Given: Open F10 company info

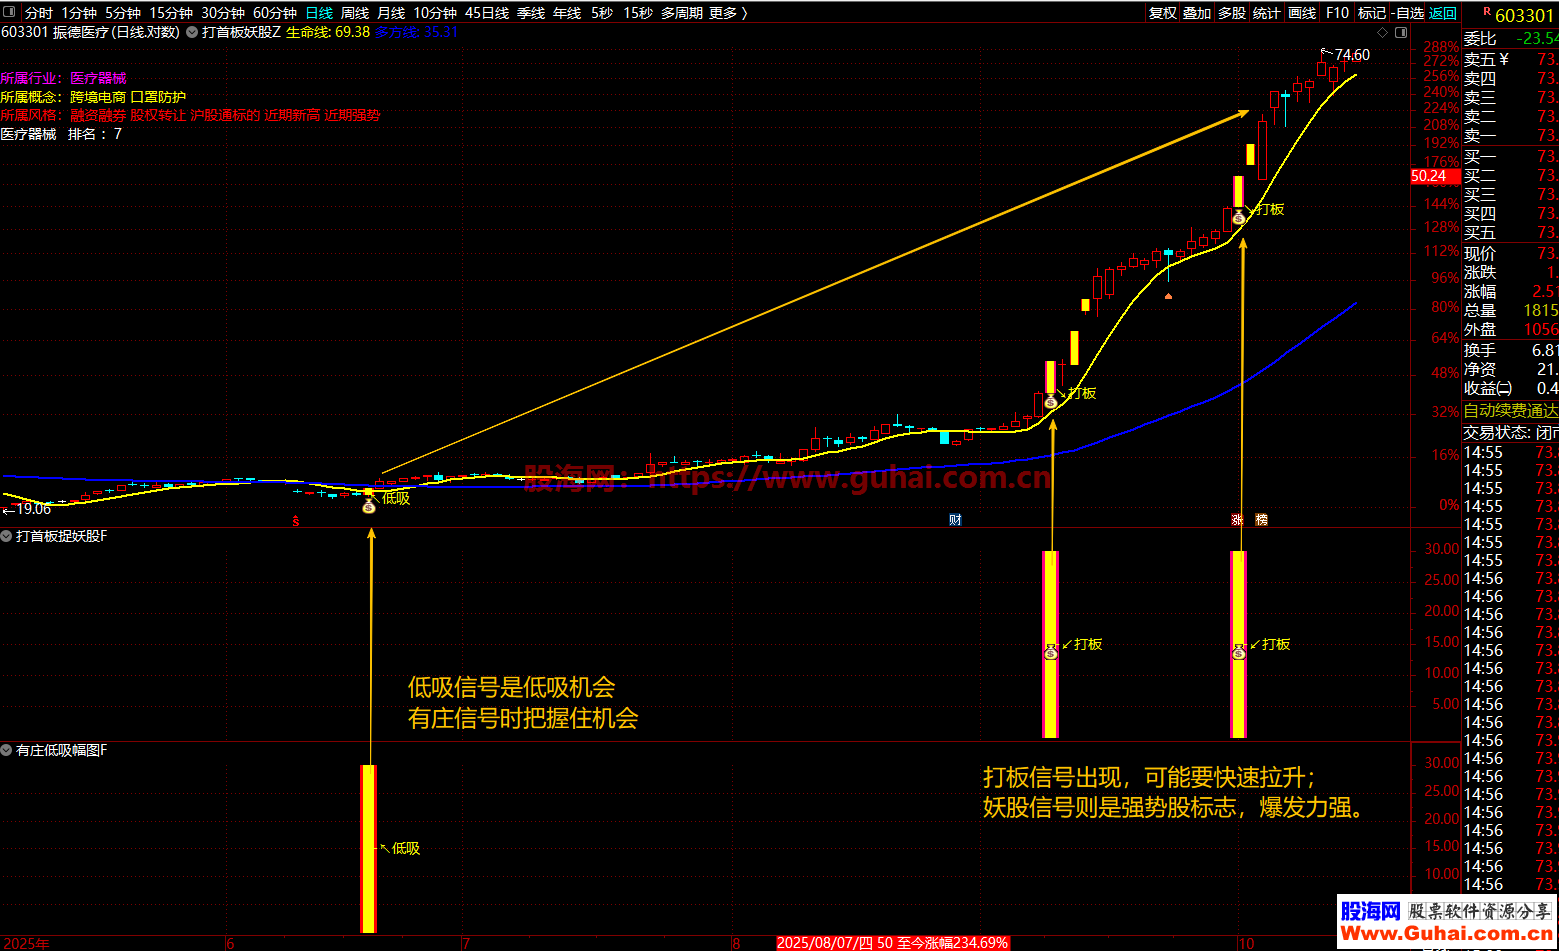Looking at the screenshot, I should coord(1336,13).
